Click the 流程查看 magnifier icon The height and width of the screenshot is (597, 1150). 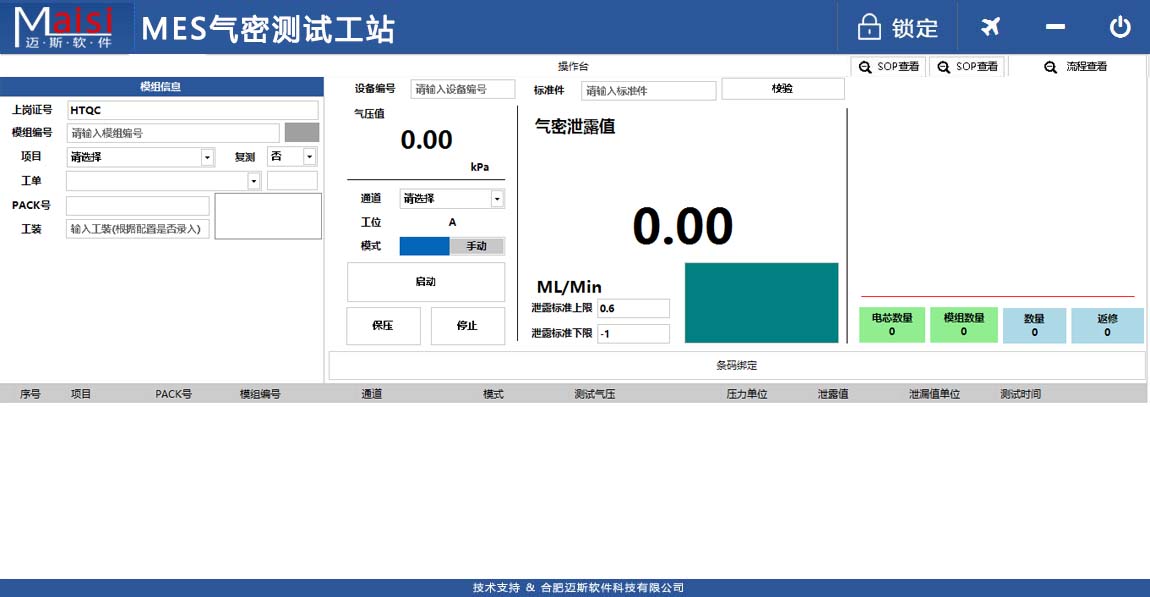point(1048,68)
